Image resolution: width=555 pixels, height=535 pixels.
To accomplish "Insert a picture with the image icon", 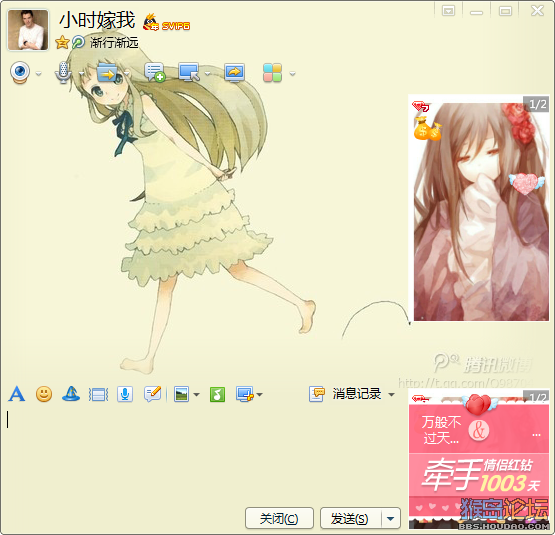I will coord(182,394).
